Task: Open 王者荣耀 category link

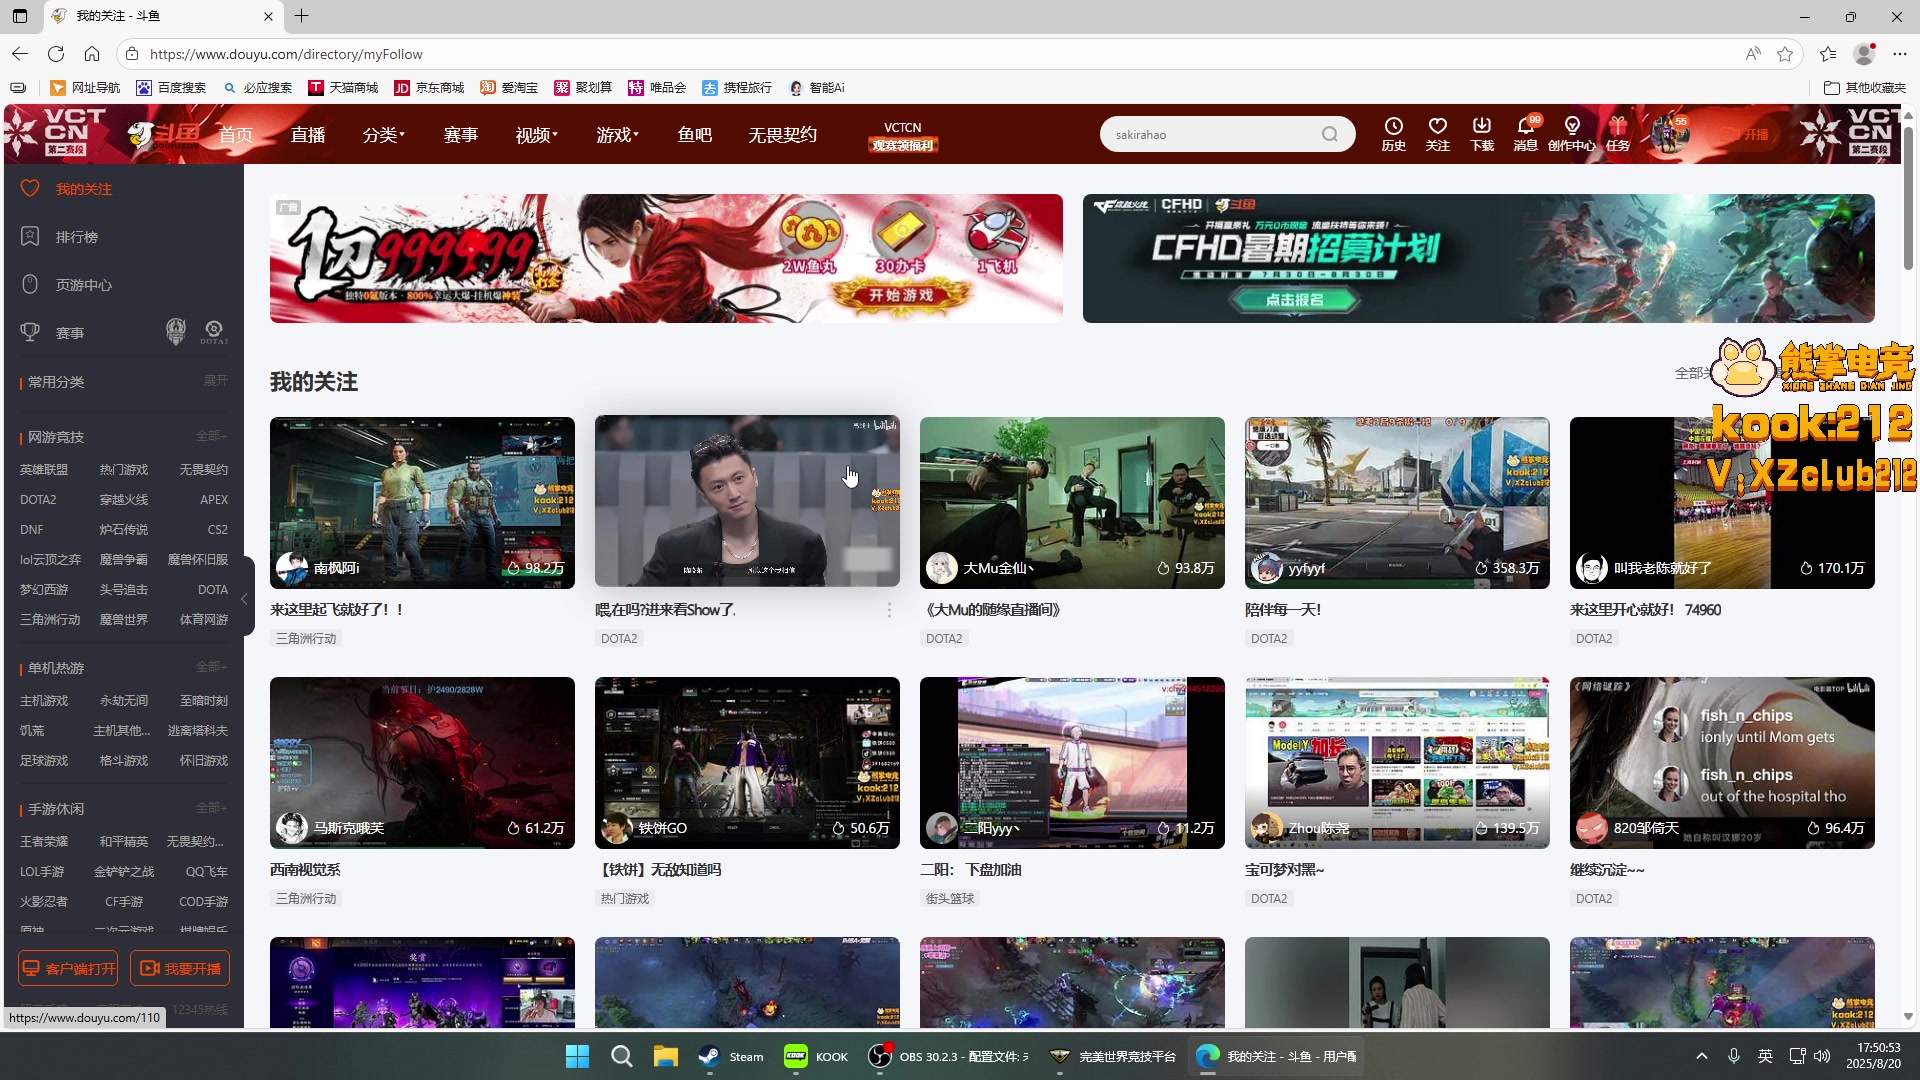Action: [44, 842]
